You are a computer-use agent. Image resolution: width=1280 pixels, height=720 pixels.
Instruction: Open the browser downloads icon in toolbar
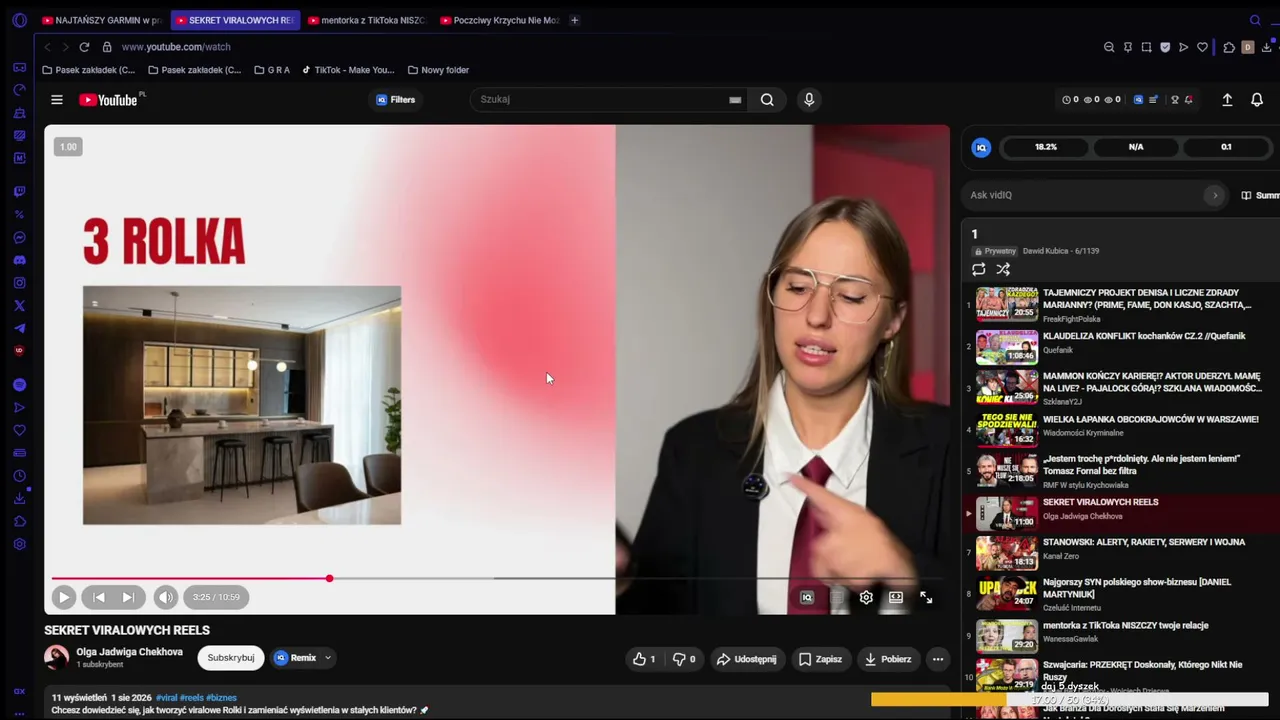tap(1267, 47)
